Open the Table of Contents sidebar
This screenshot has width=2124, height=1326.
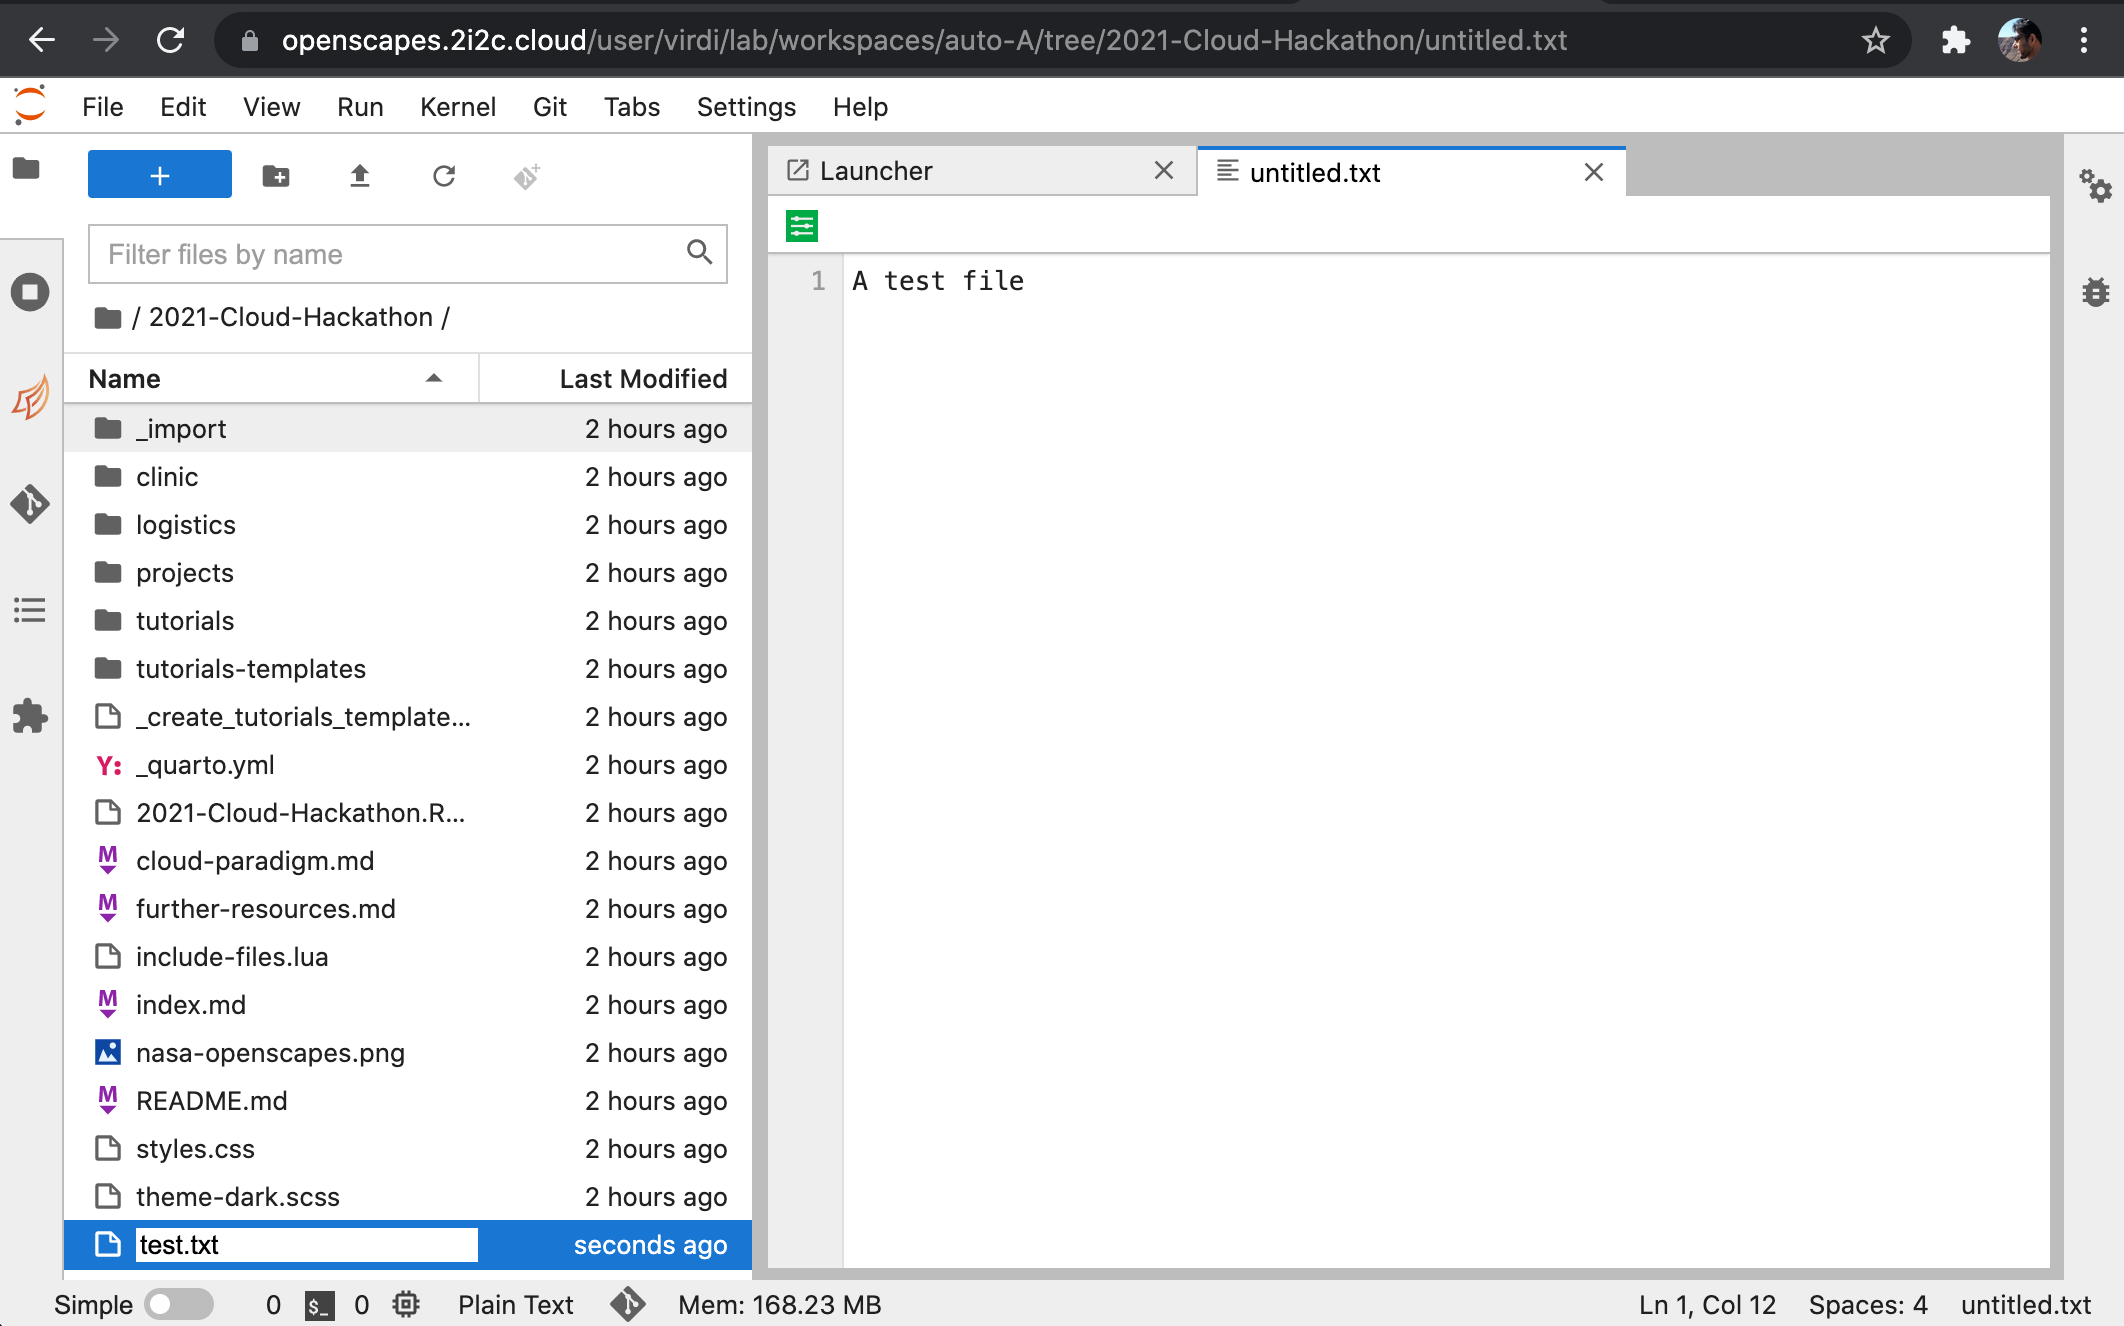click(x=30, y=610)
